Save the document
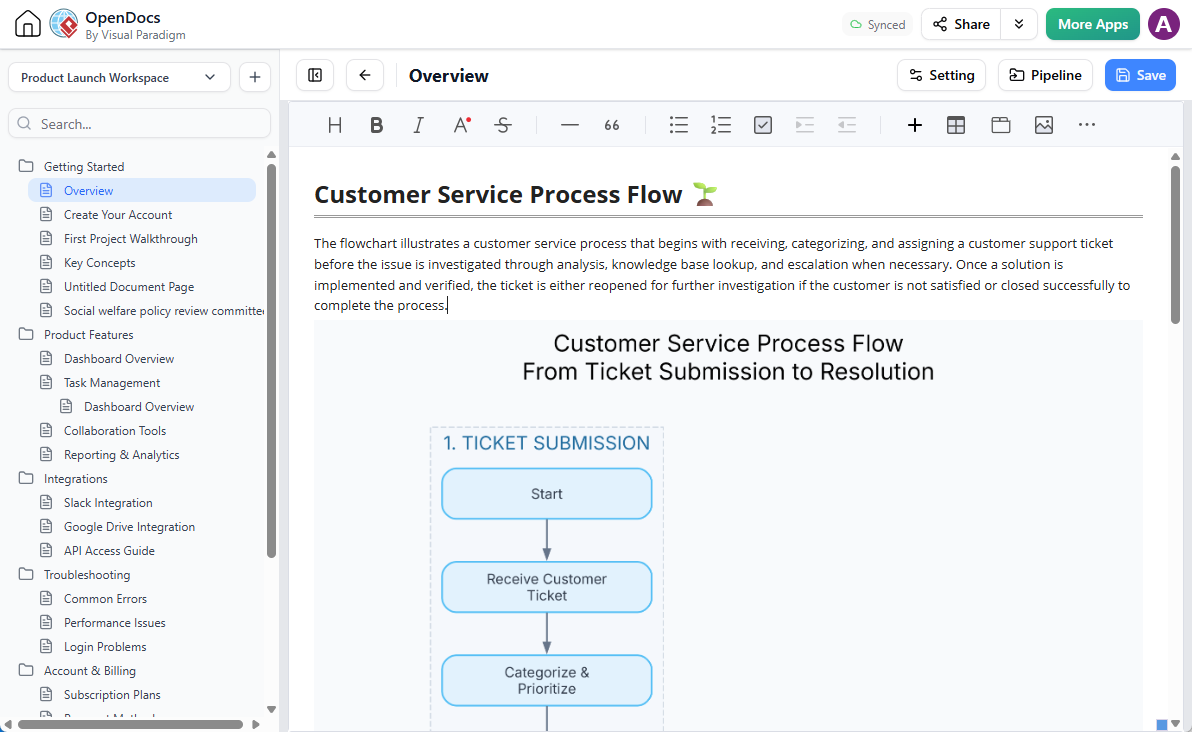This screenshot has width=1192, height=732. (x=1140, y=75)
